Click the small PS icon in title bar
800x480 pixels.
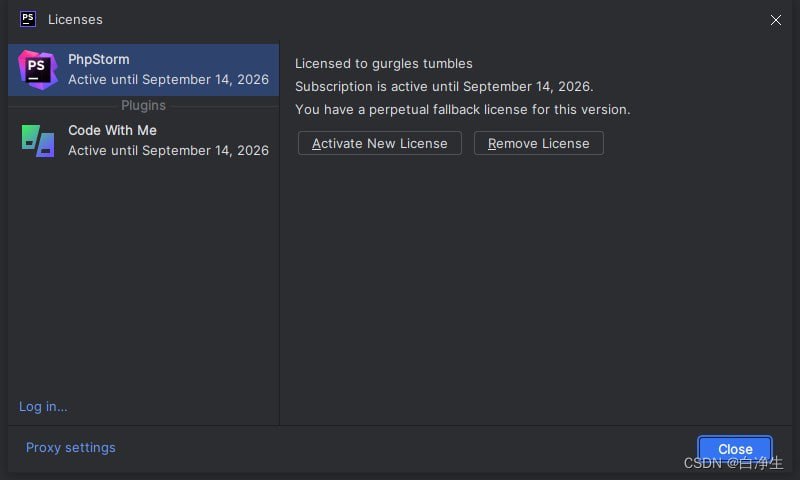[x=28, y=19]
